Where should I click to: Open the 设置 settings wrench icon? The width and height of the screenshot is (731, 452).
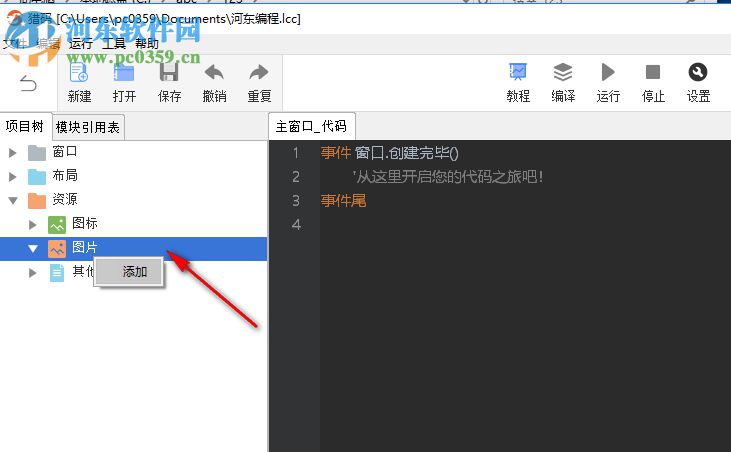pos(697,72)
